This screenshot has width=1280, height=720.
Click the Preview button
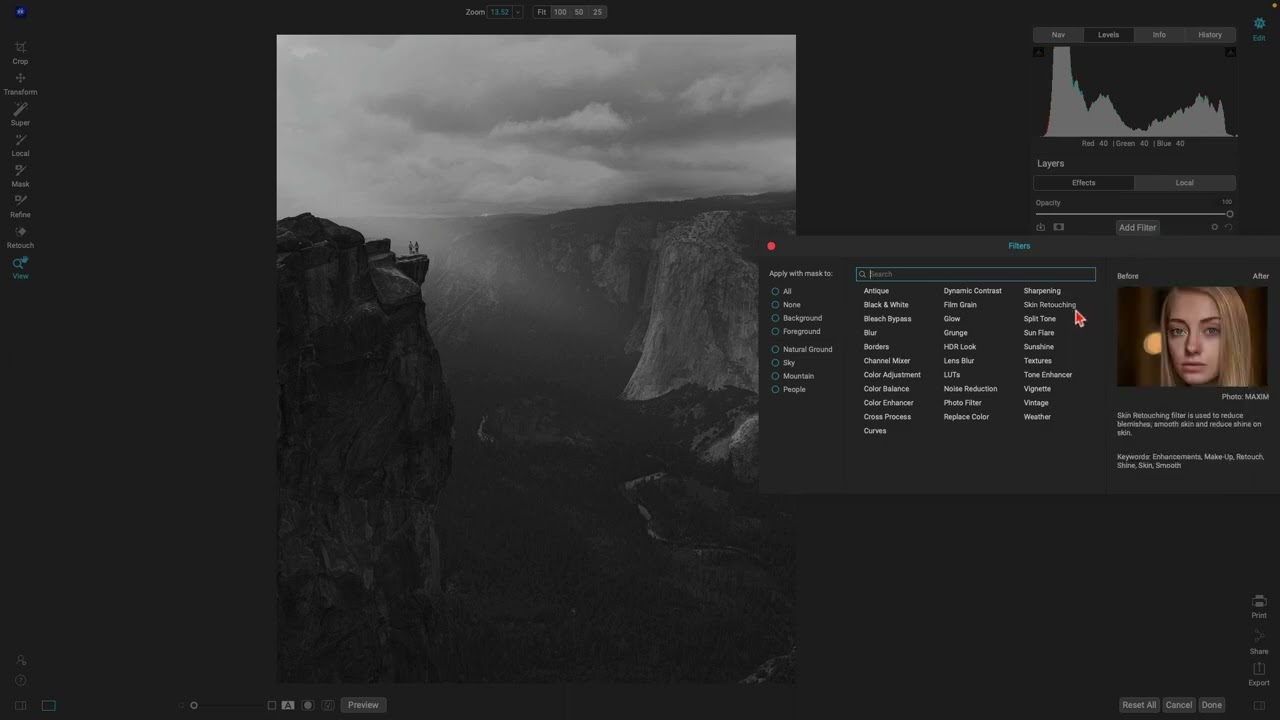[x=363, y=705]
